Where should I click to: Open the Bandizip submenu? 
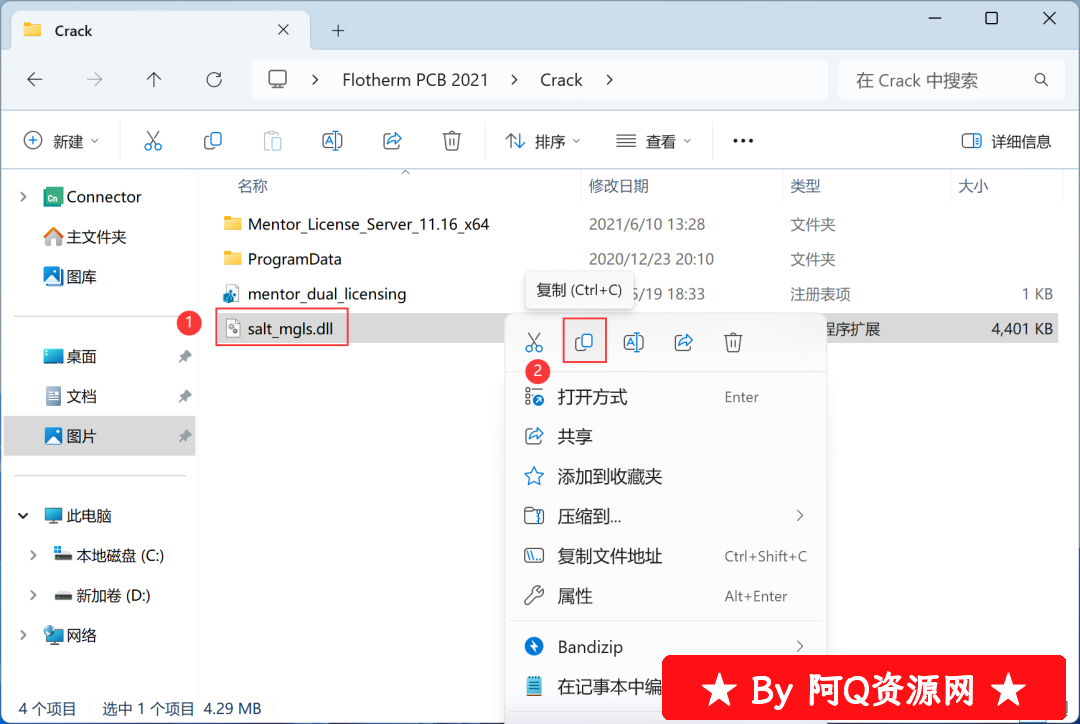(665, 646)
